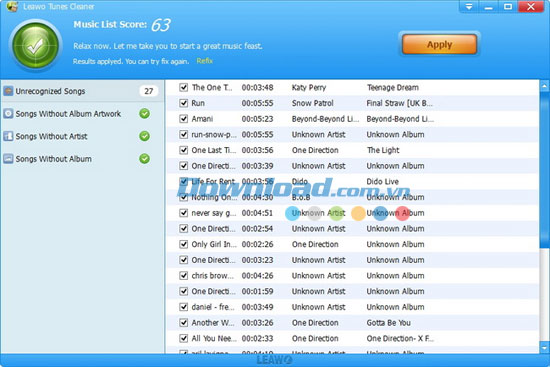This screenshot has width=550, height=367.
Task: Click the Snow Patrol artist cell
Action: [x=313, y=103]
